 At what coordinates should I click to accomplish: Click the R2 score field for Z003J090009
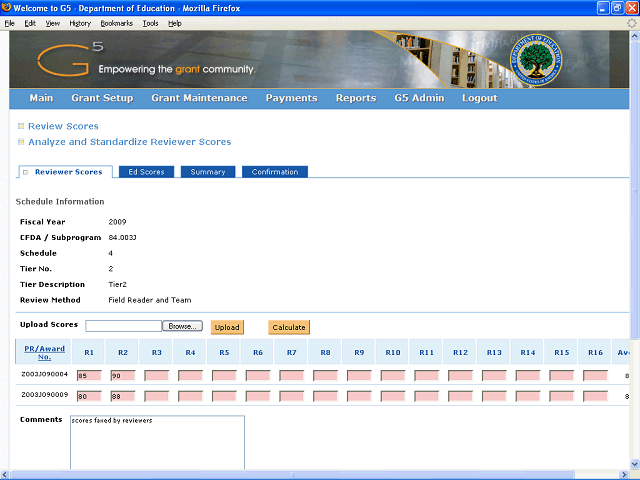point(123,396)
